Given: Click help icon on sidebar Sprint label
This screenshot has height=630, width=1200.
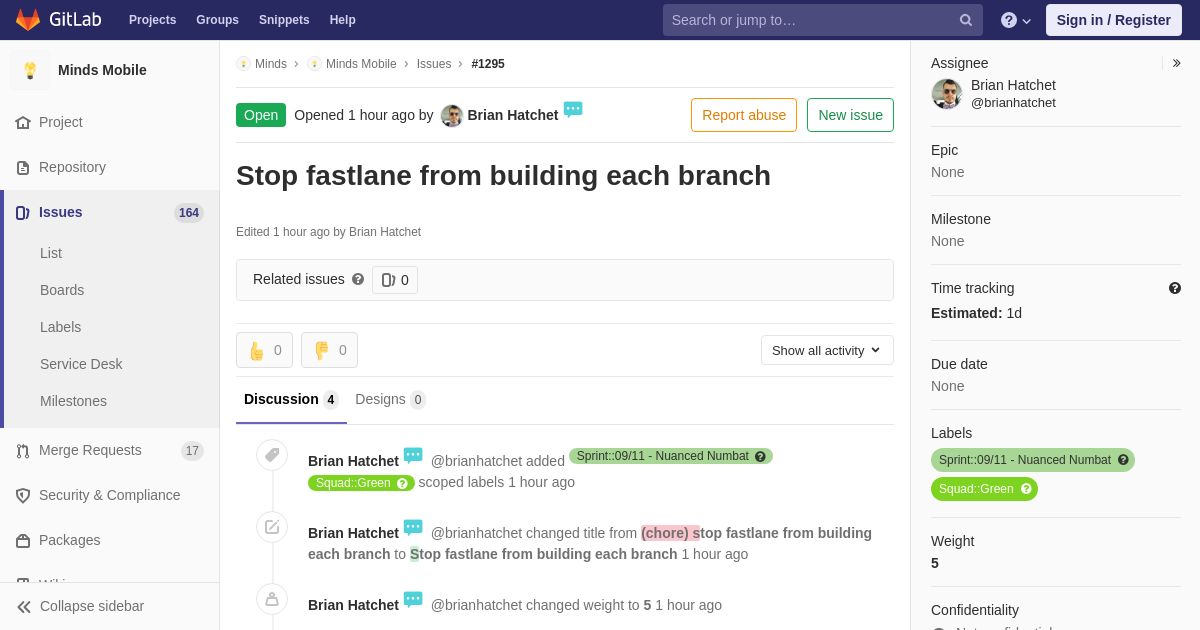Looking at the screenshot, I should click(x=1123, y=460).
